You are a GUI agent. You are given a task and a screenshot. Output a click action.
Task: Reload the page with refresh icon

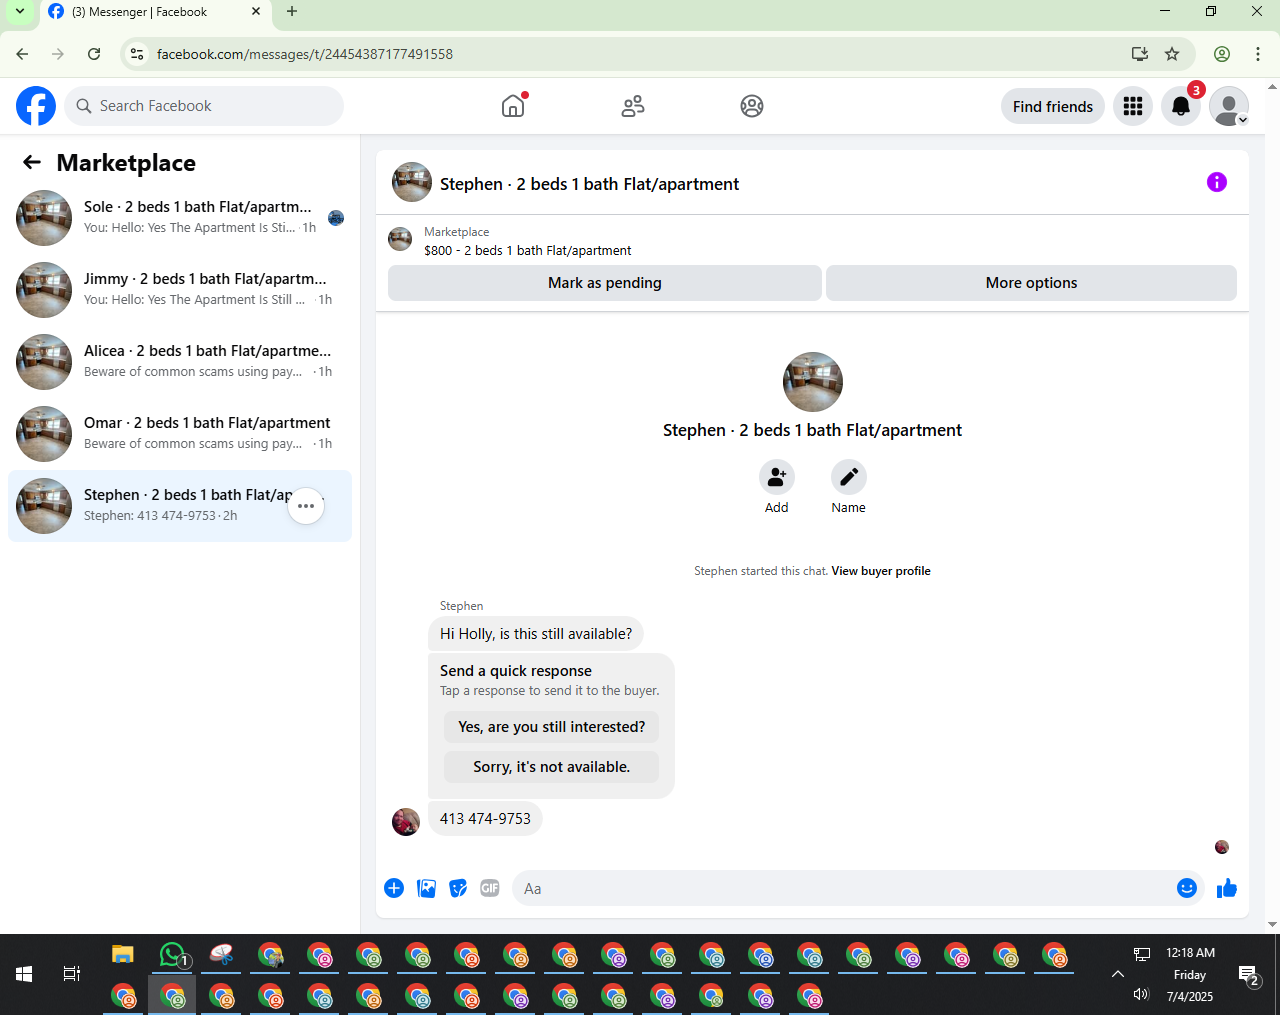pos(94,54)
